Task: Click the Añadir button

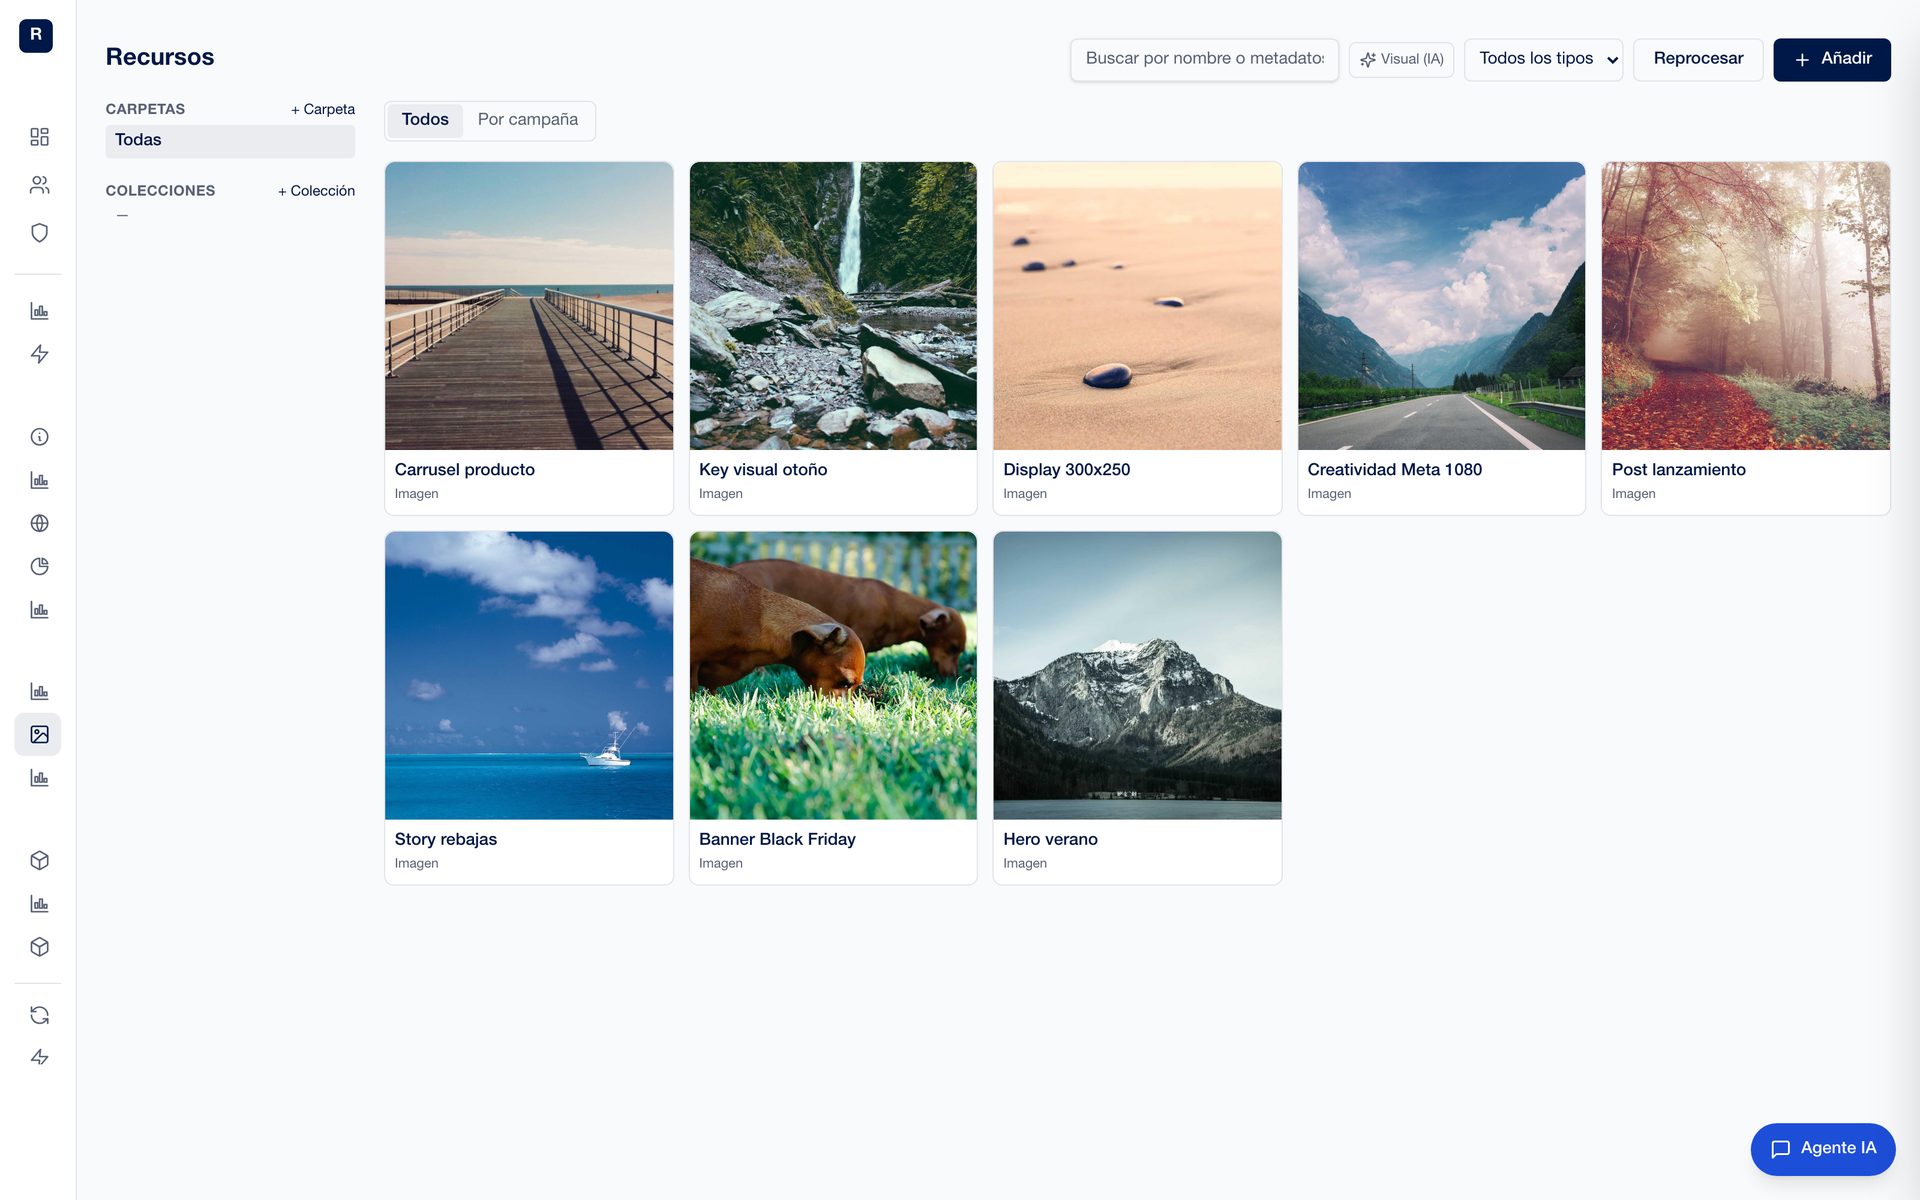Action: coord(1831,59)
